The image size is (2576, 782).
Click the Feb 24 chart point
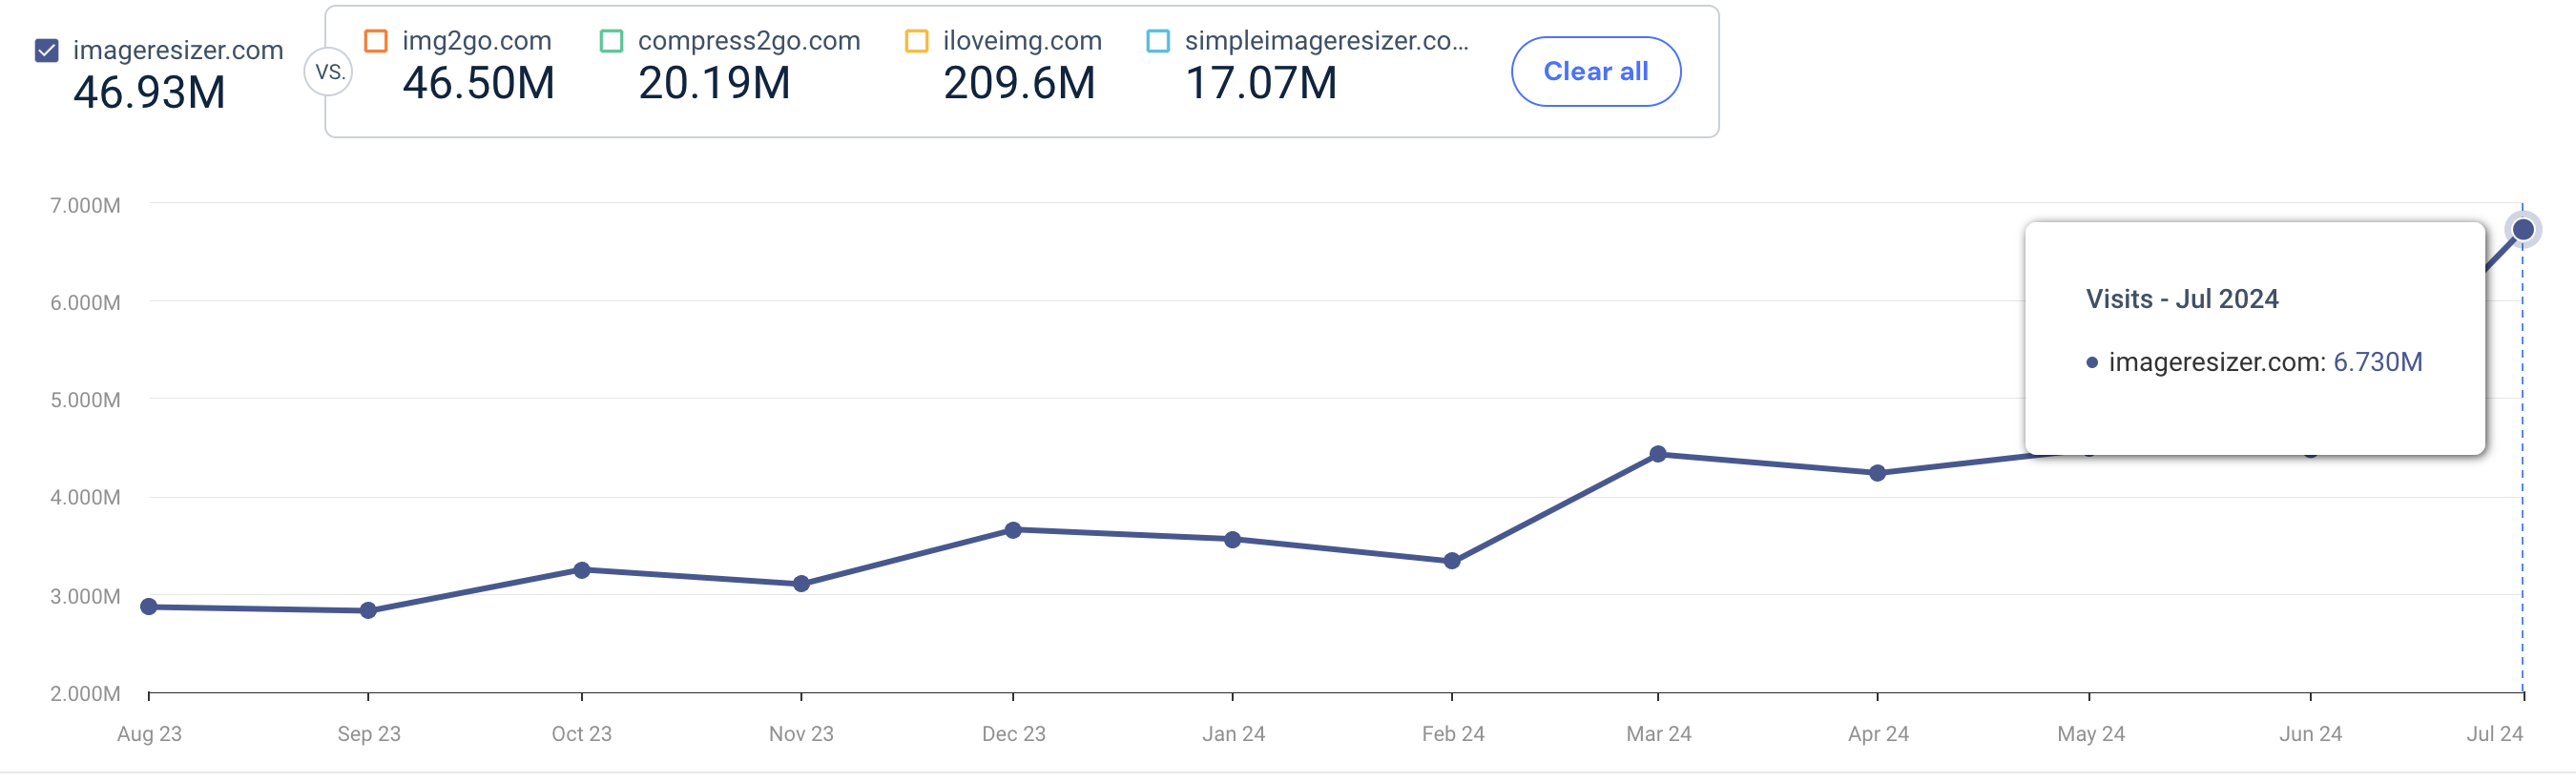tap(1452, 562)
